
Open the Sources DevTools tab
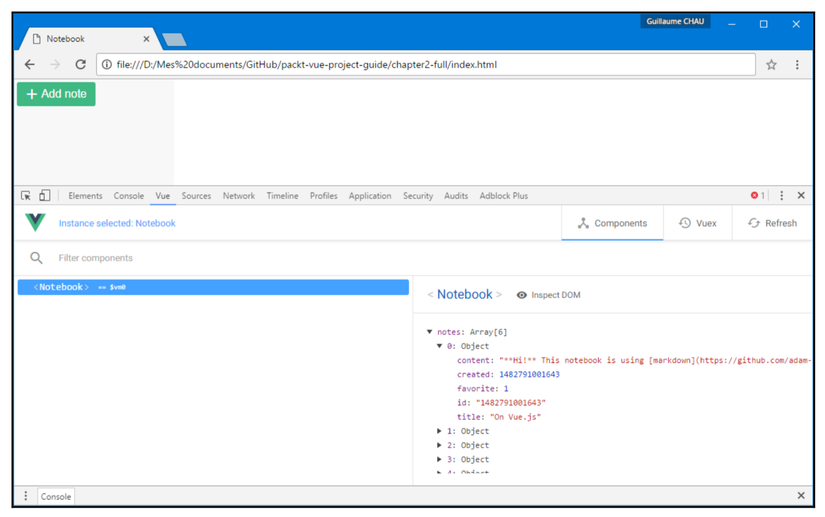(x=196, y=196)
